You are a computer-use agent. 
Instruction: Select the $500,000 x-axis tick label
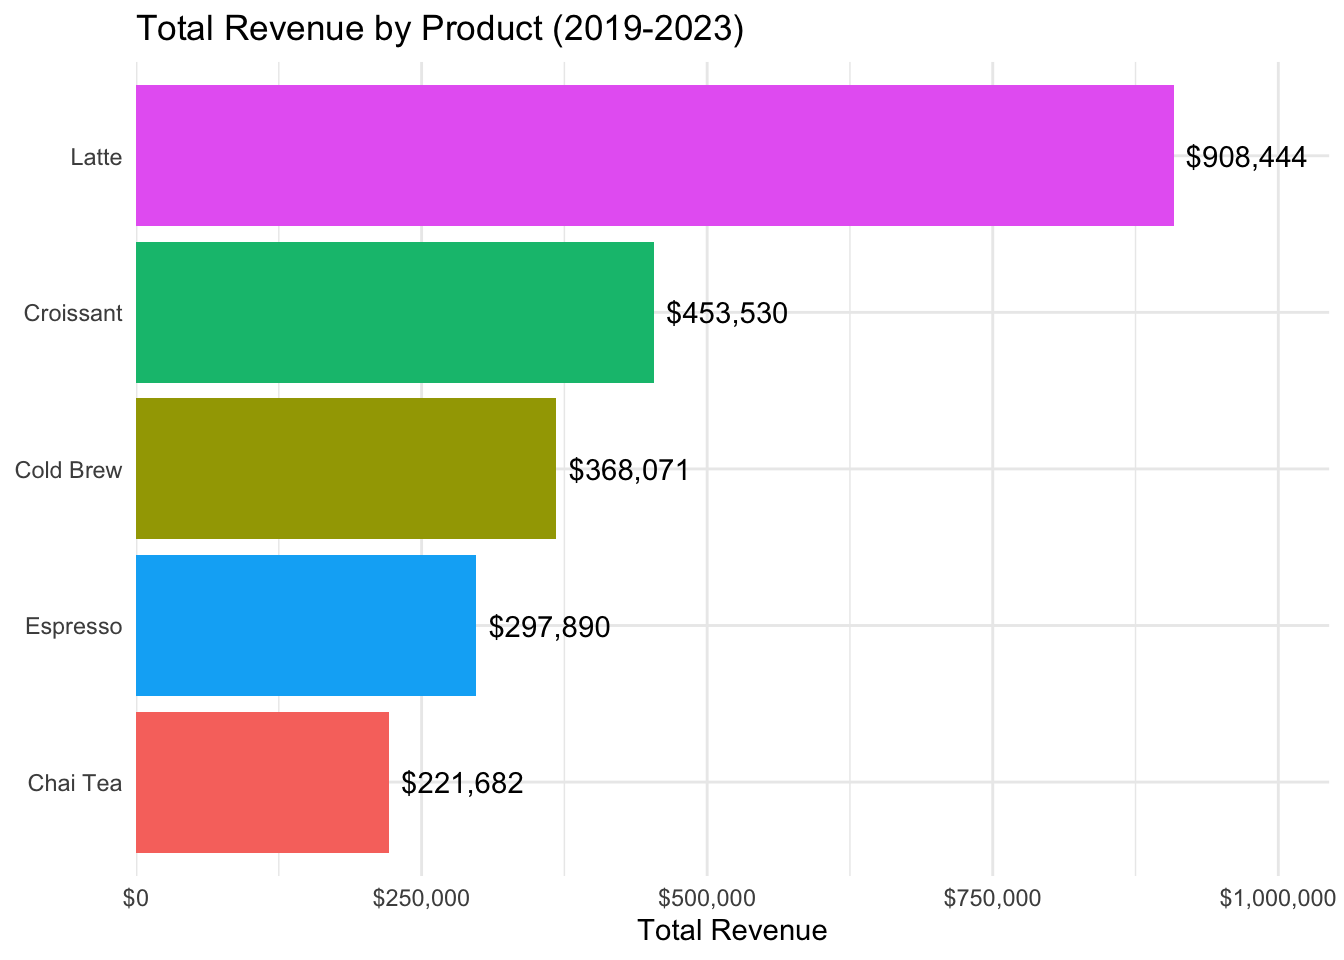[x=707, y=898]
